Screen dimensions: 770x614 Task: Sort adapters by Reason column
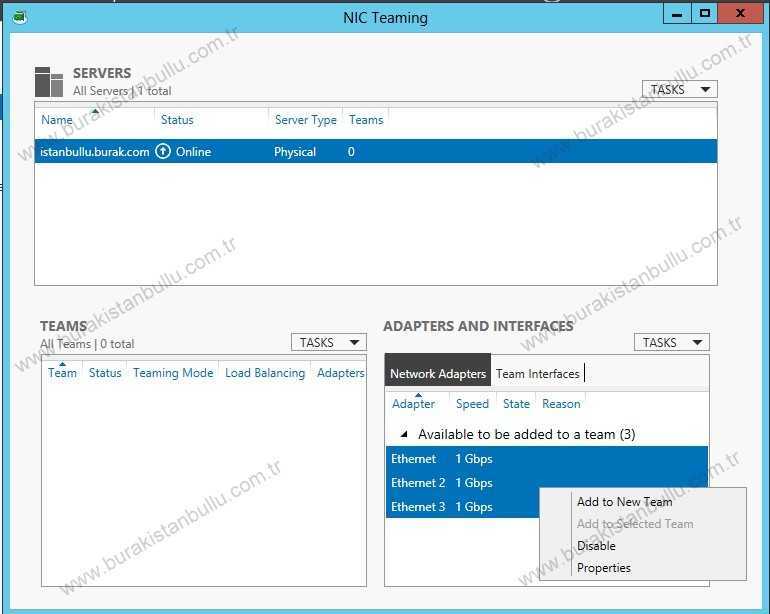coord(561,404)
